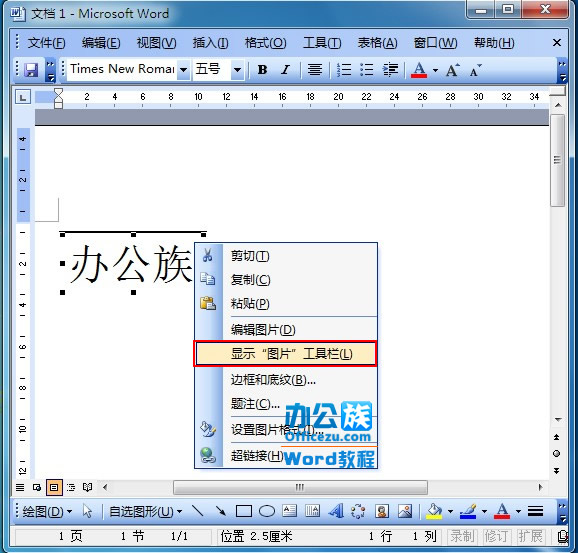
Task: Open the 编辑(E) menu
Action: pos(101,43)
